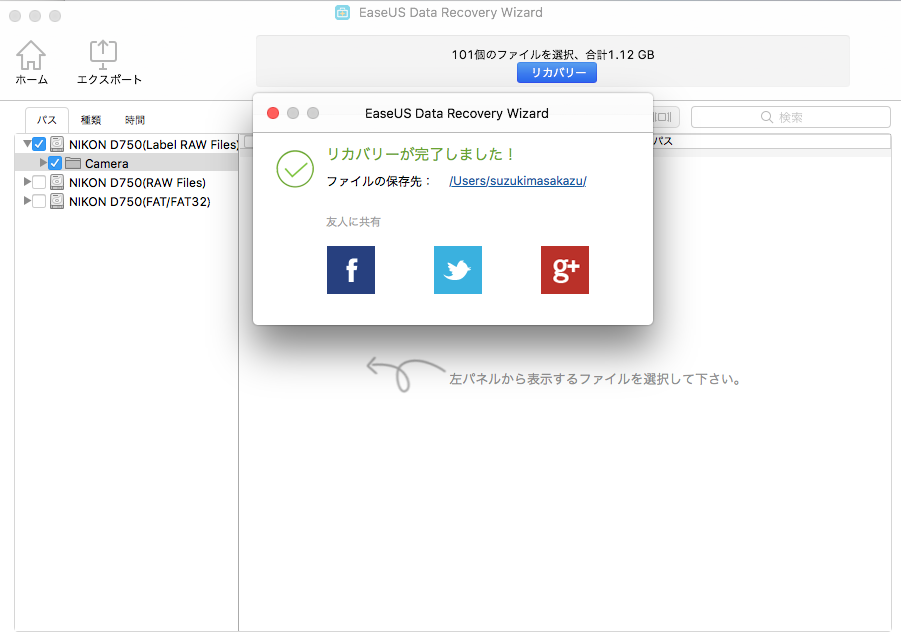Screen dimensions: 901x644
Task: Click the search magnifier icon
Action: click(767, 117)
